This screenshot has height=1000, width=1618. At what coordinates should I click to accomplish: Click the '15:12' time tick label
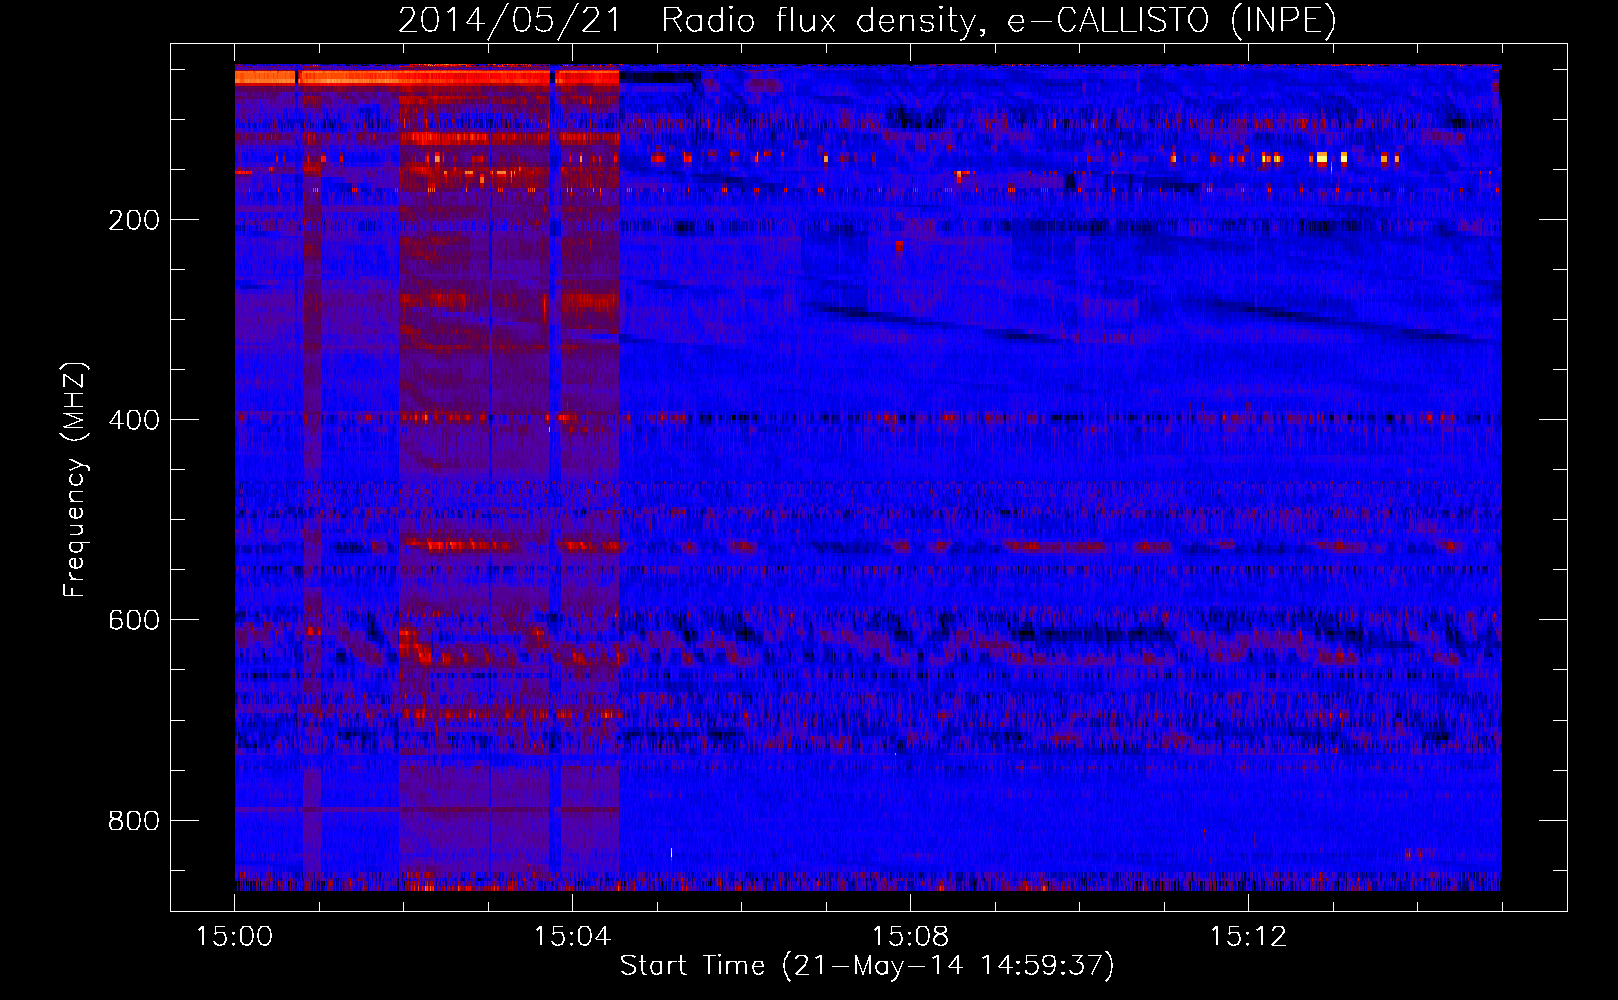click(x=1249, y=937)
